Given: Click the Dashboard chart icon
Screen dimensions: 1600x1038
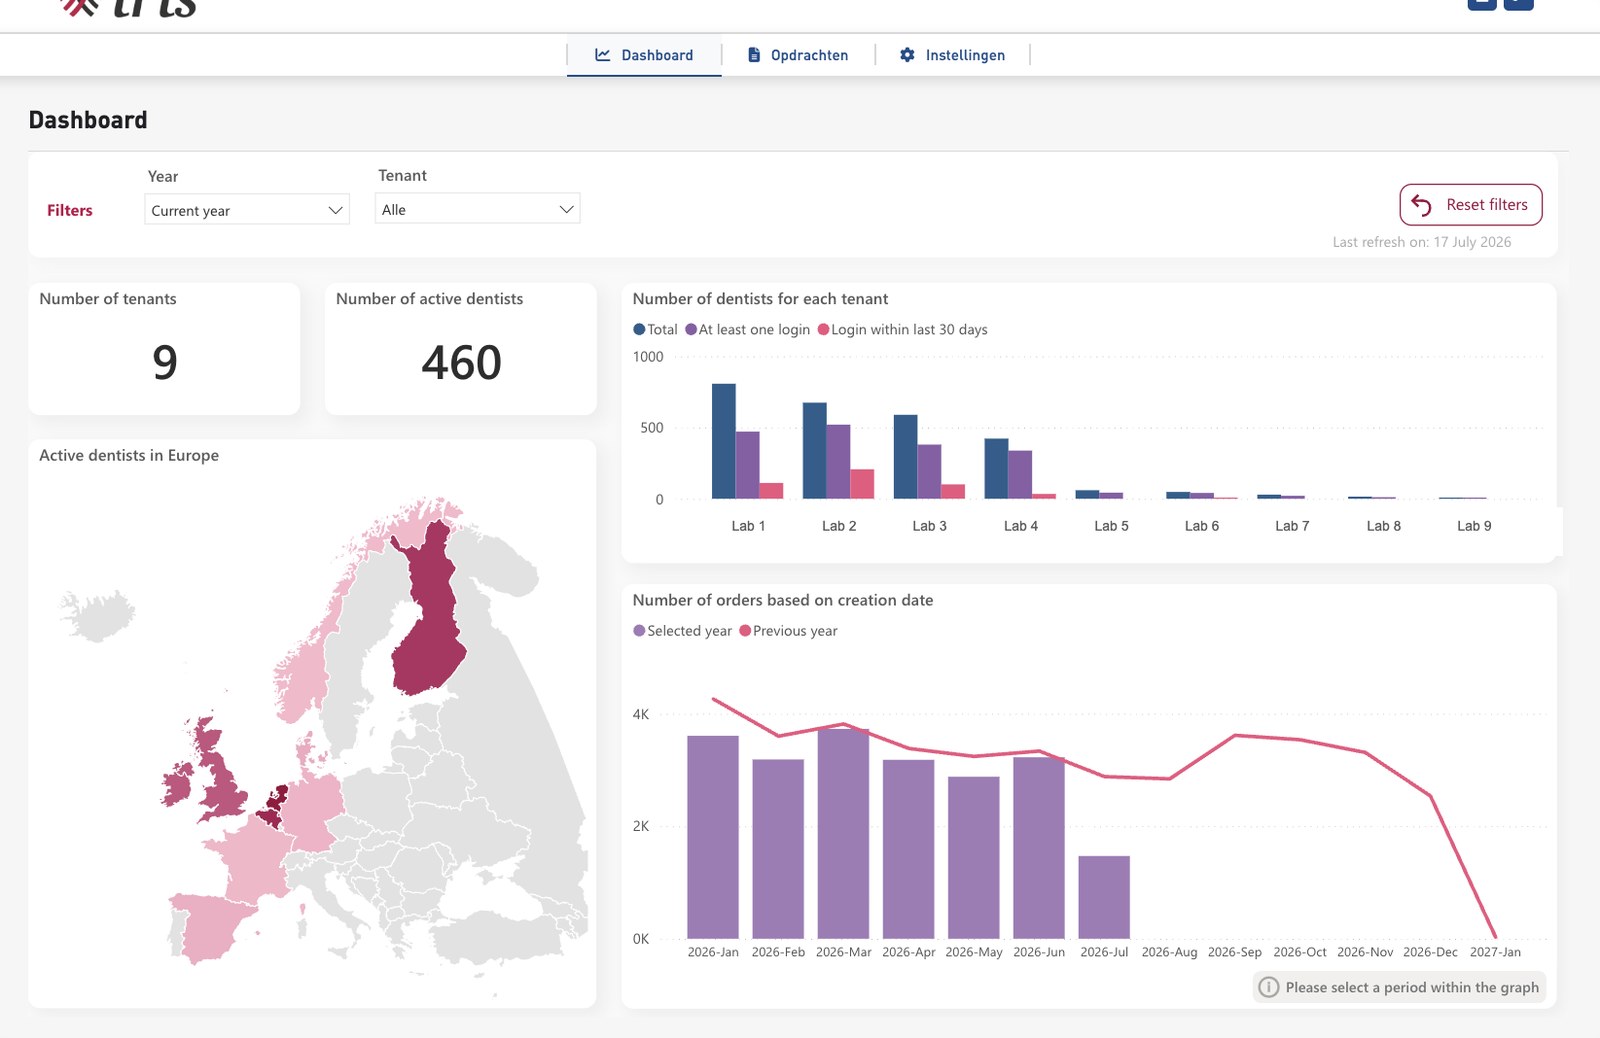Looking at the screenshot, I should pos(603,55).
